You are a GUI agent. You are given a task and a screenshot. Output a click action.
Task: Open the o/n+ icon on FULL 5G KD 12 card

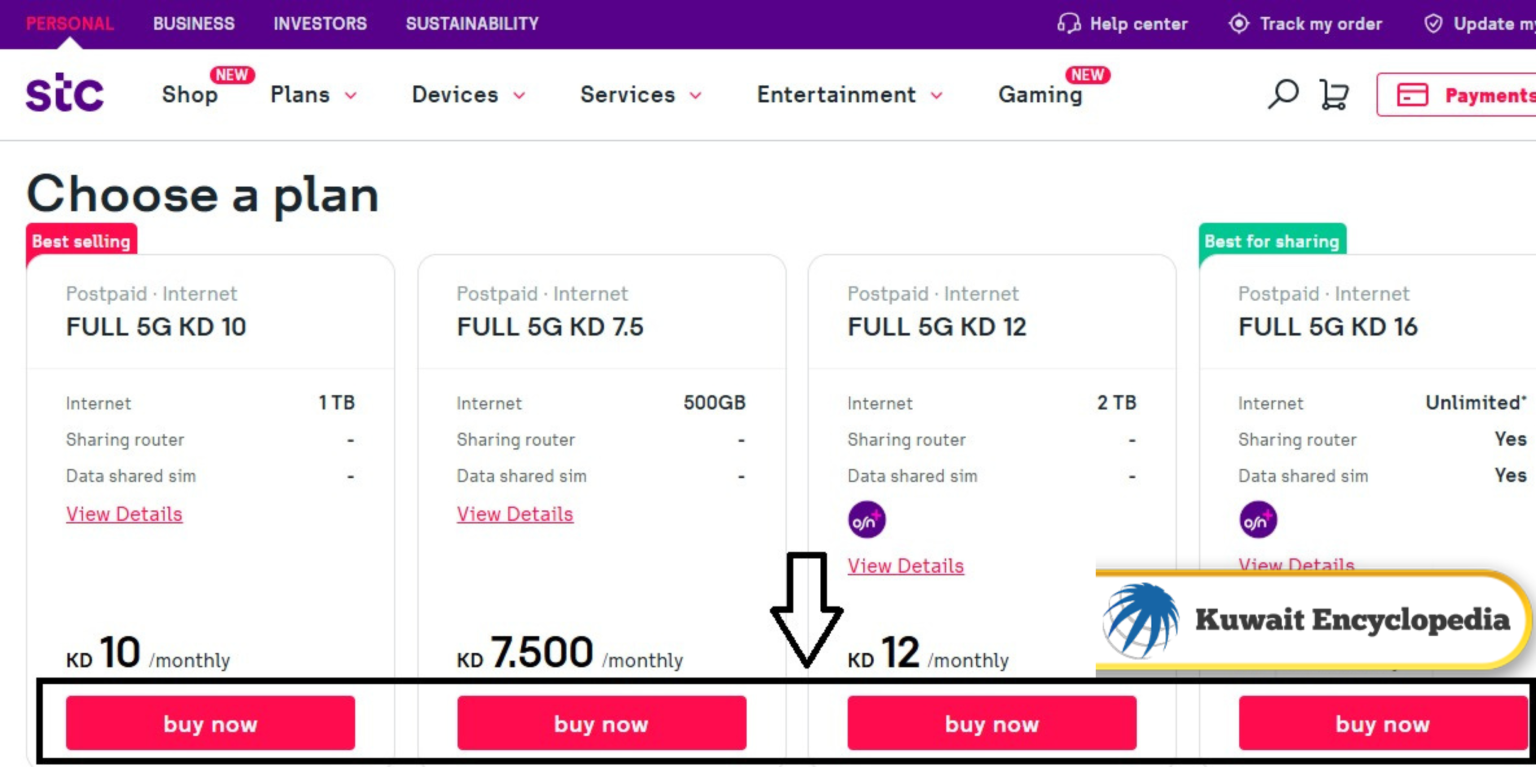click(866, 518)
